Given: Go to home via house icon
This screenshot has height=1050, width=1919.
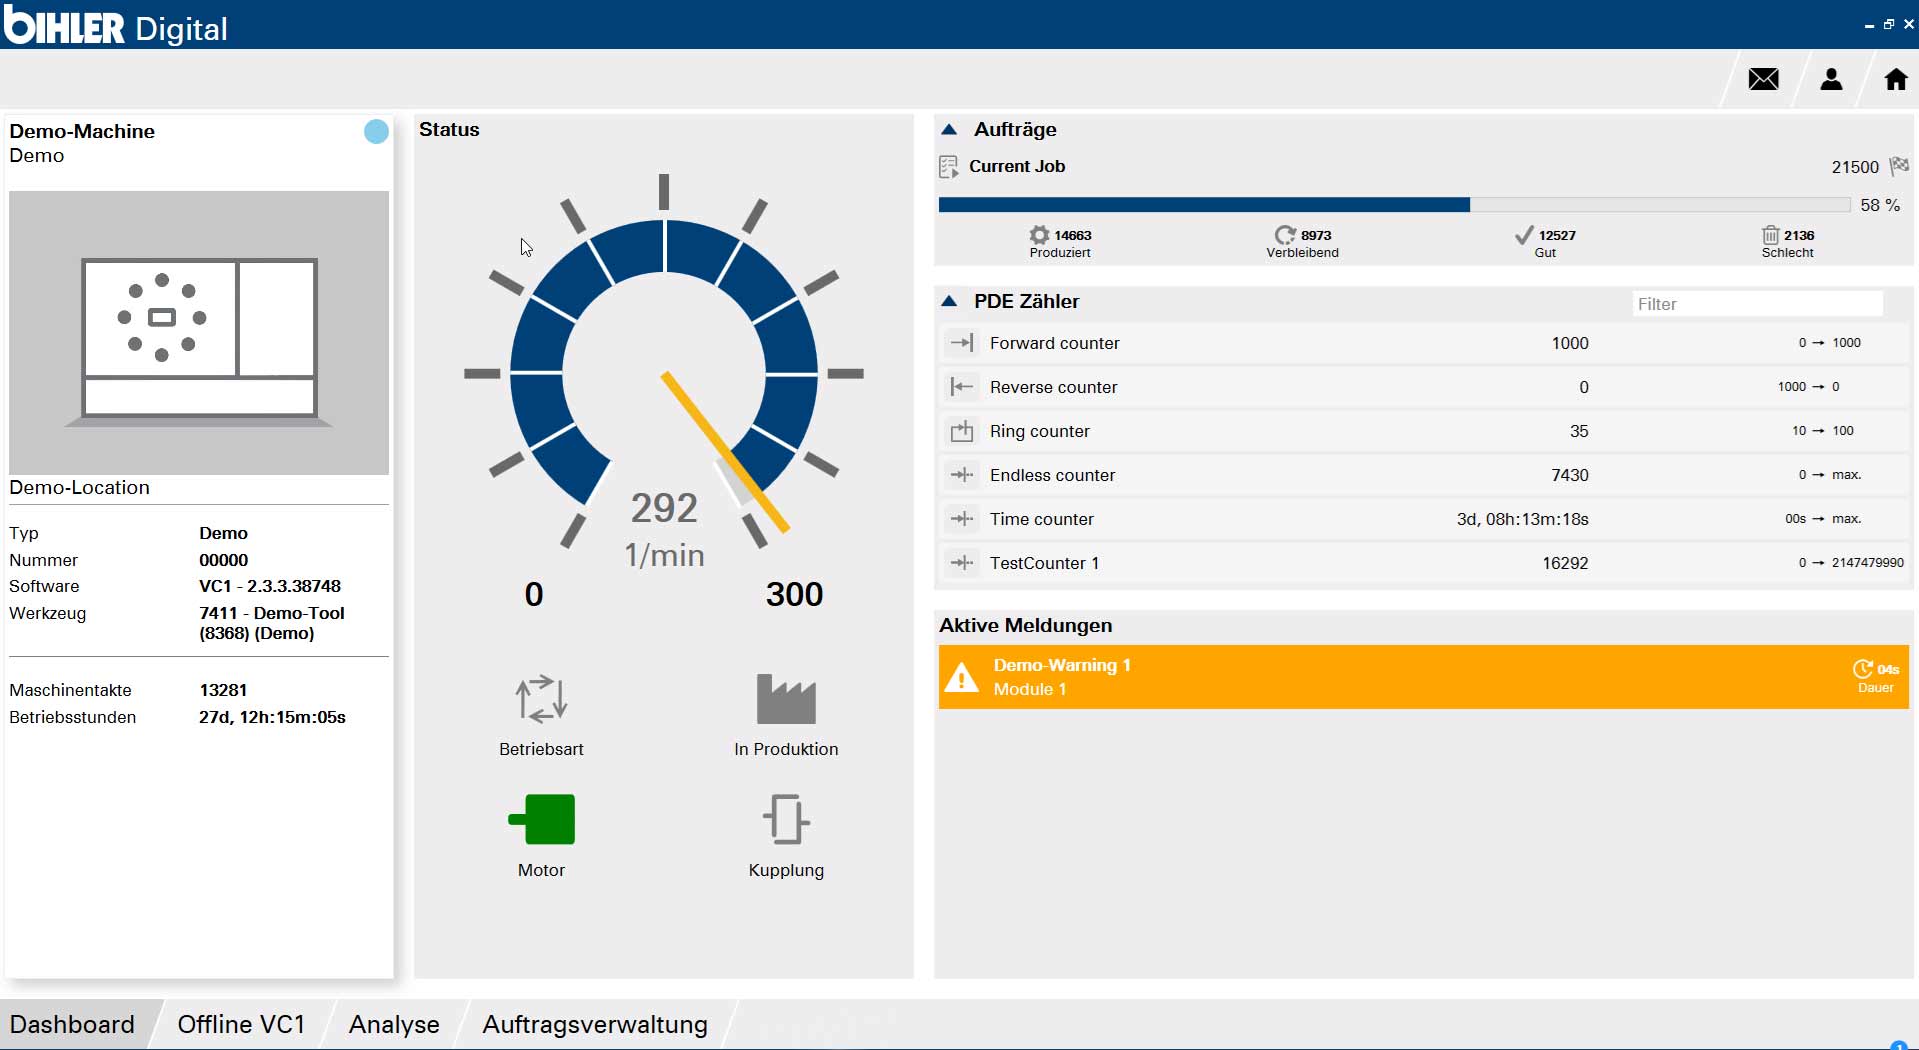Looking at the screenshot, I should coord(1895,79).
